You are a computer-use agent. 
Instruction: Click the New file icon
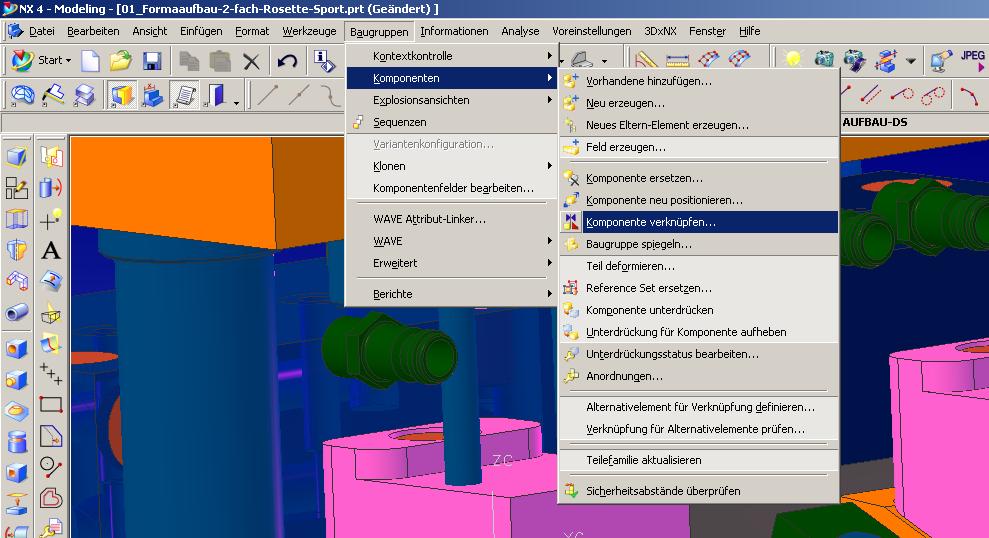point(90,61)
